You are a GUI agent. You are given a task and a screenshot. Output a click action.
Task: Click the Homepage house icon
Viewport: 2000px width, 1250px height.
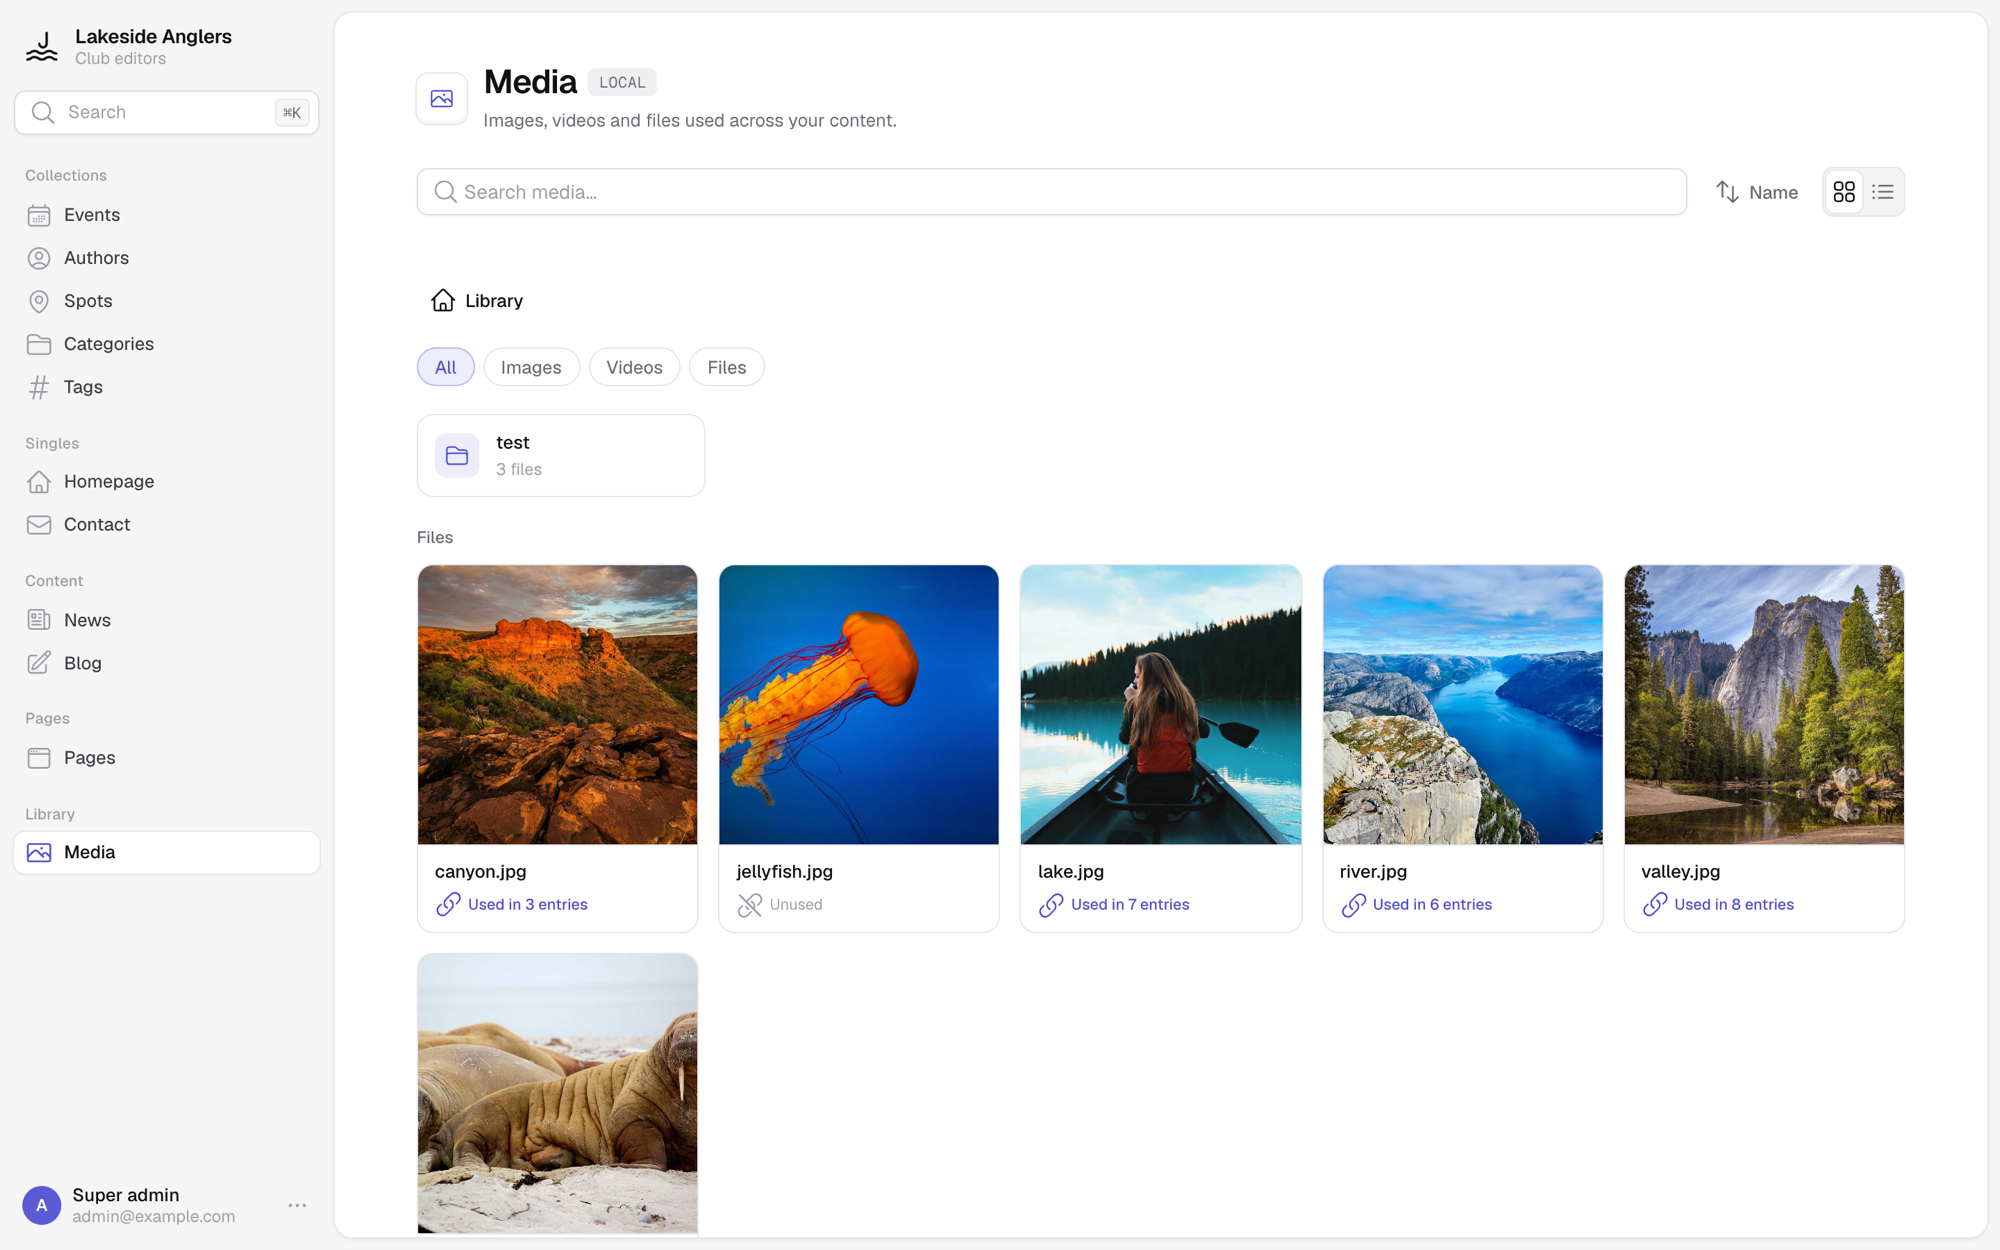(x=39, y=482)
